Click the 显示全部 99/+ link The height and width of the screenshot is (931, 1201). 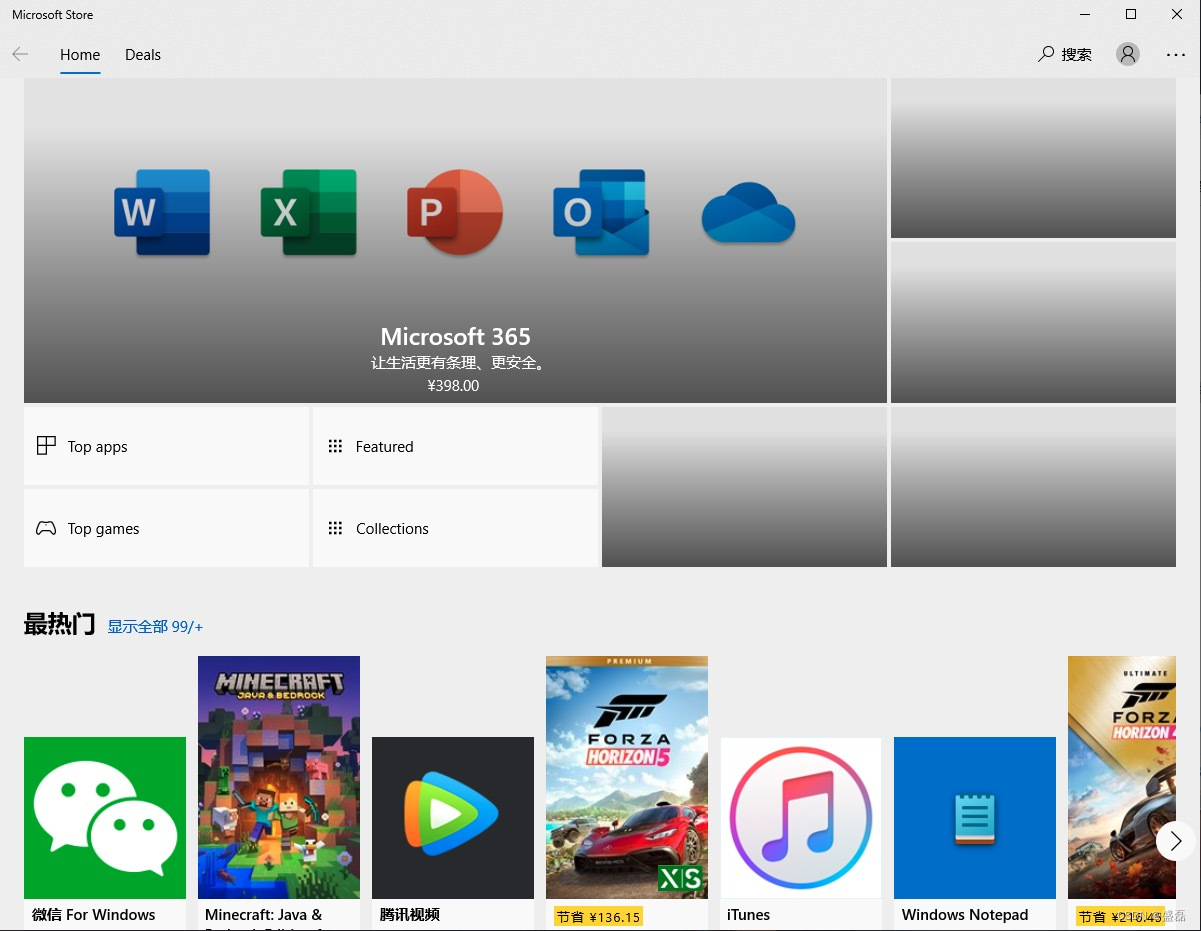pyautogui.click(x=155, y=627)
